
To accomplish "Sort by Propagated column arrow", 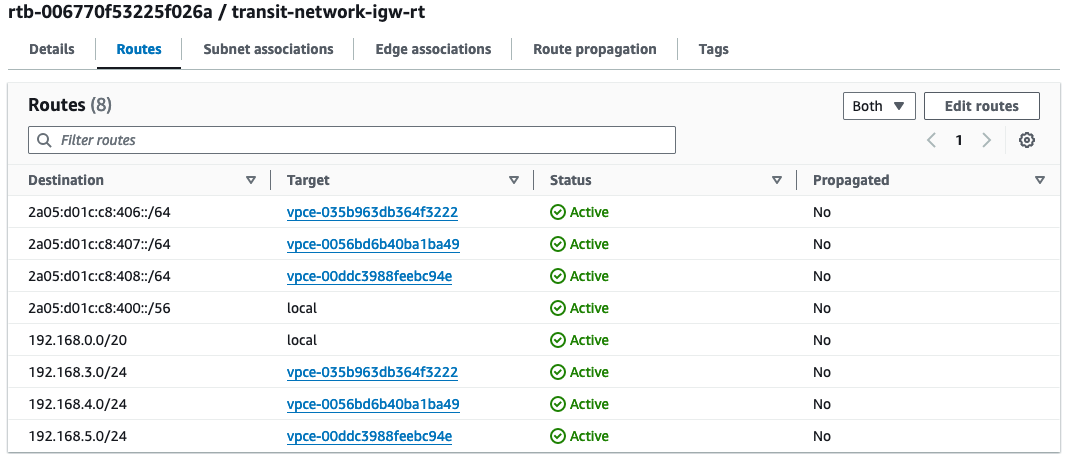I will coord(1040,180).
